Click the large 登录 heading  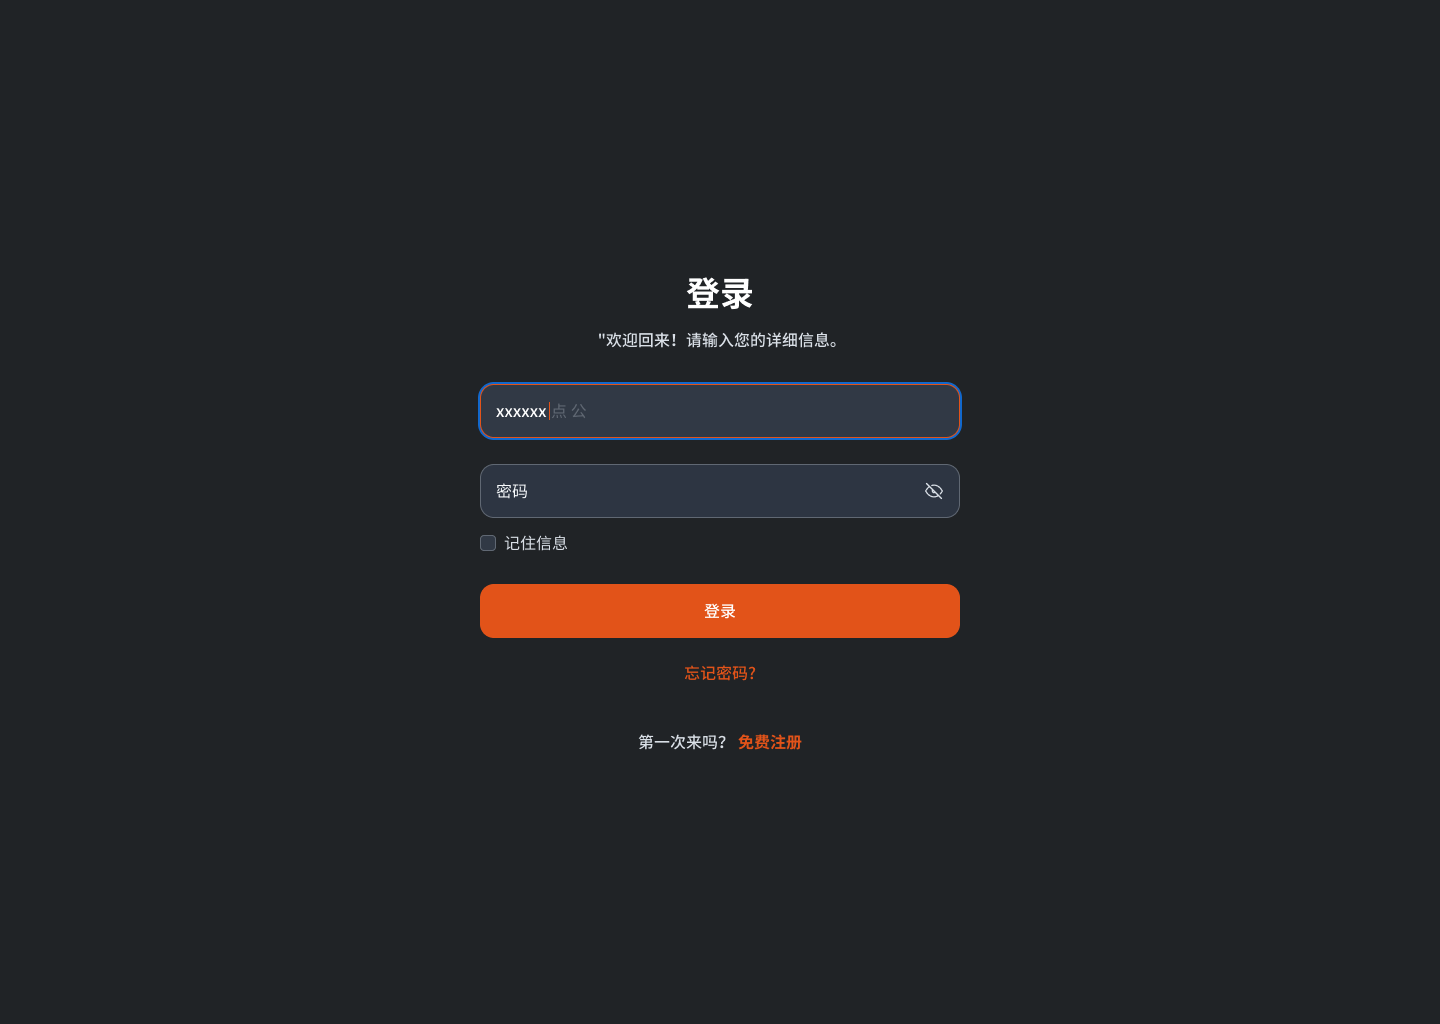[x=720, y=294]
